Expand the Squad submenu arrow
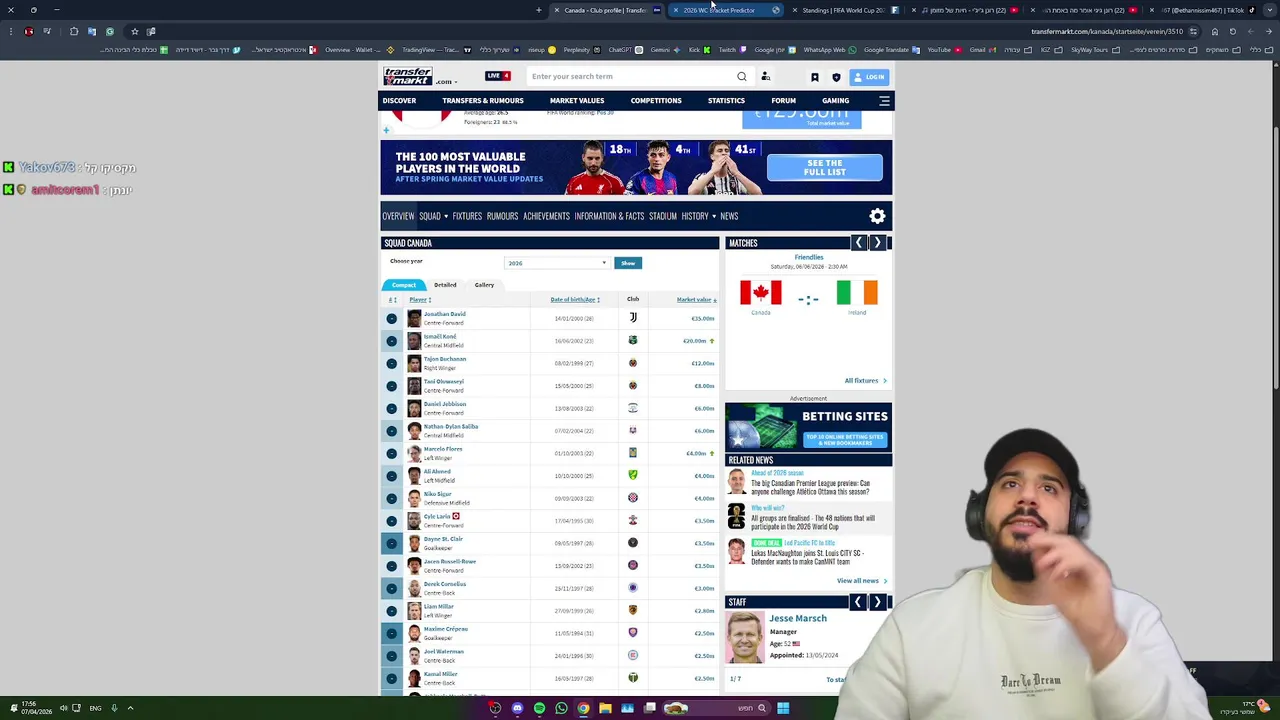The height and width of the screenshot is (720, 1280). click(445, 216)
